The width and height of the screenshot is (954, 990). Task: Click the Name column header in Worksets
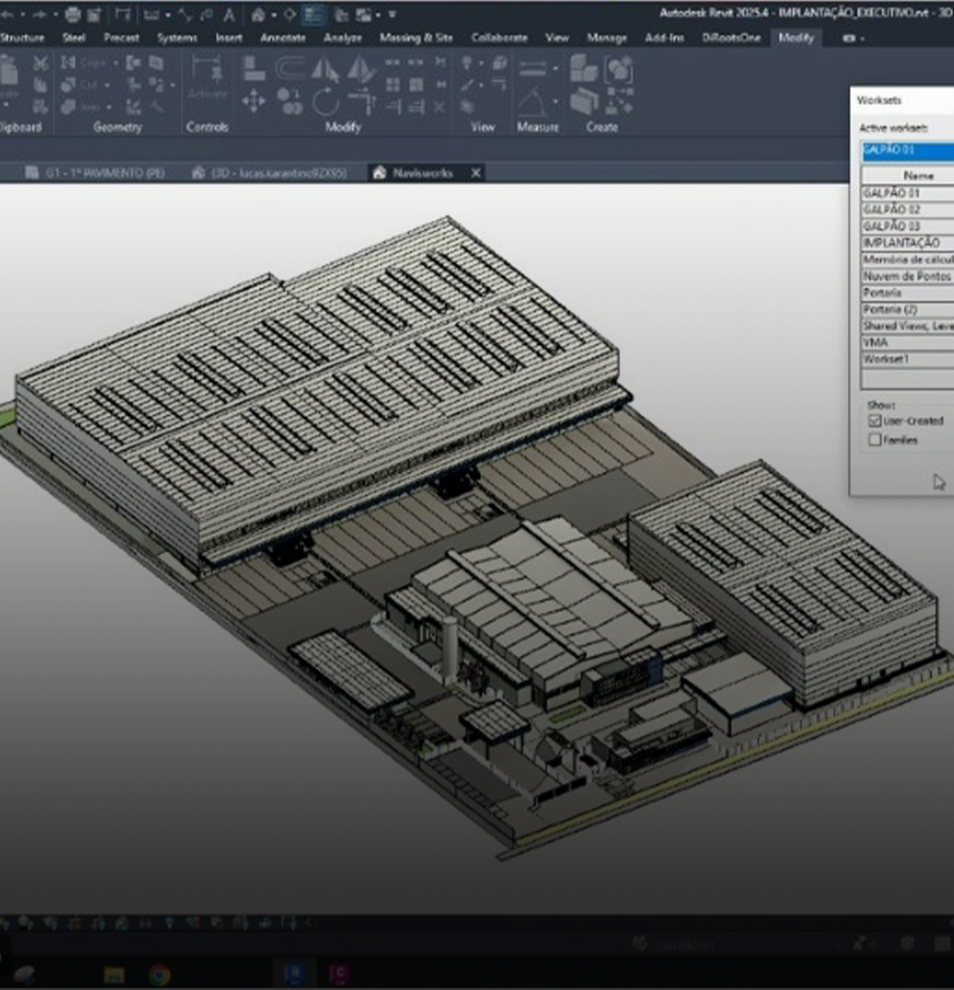click(917, 175)
